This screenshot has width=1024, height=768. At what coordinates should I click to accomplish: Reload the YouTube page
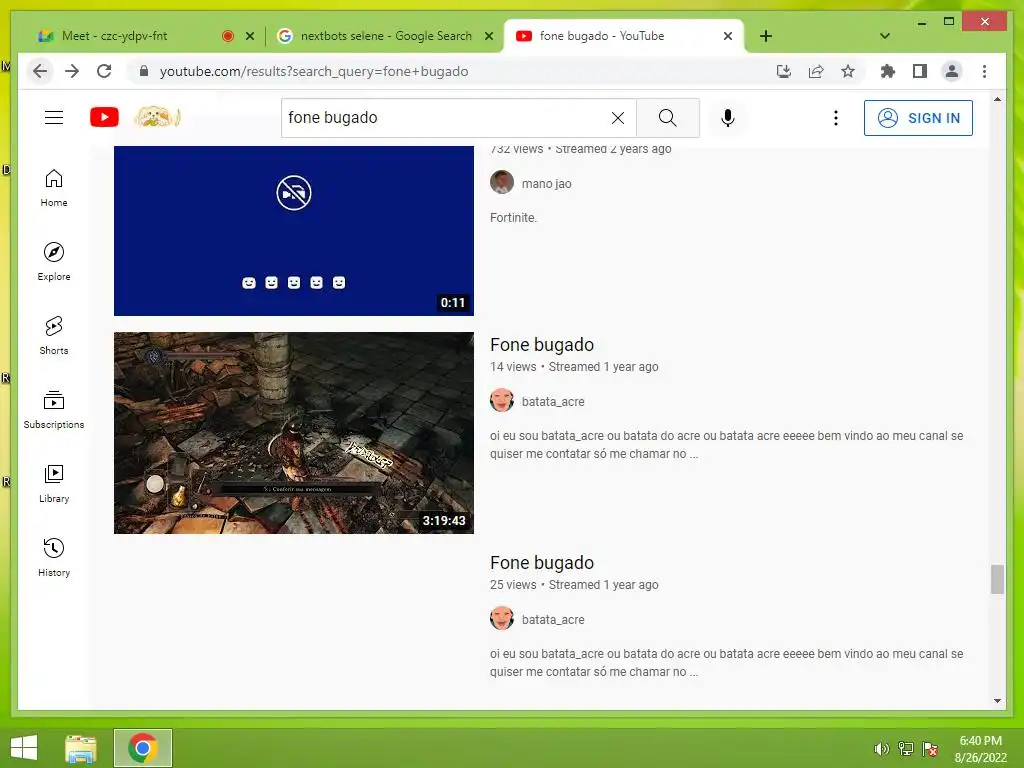pyautogui.click(x=104, y=71)
